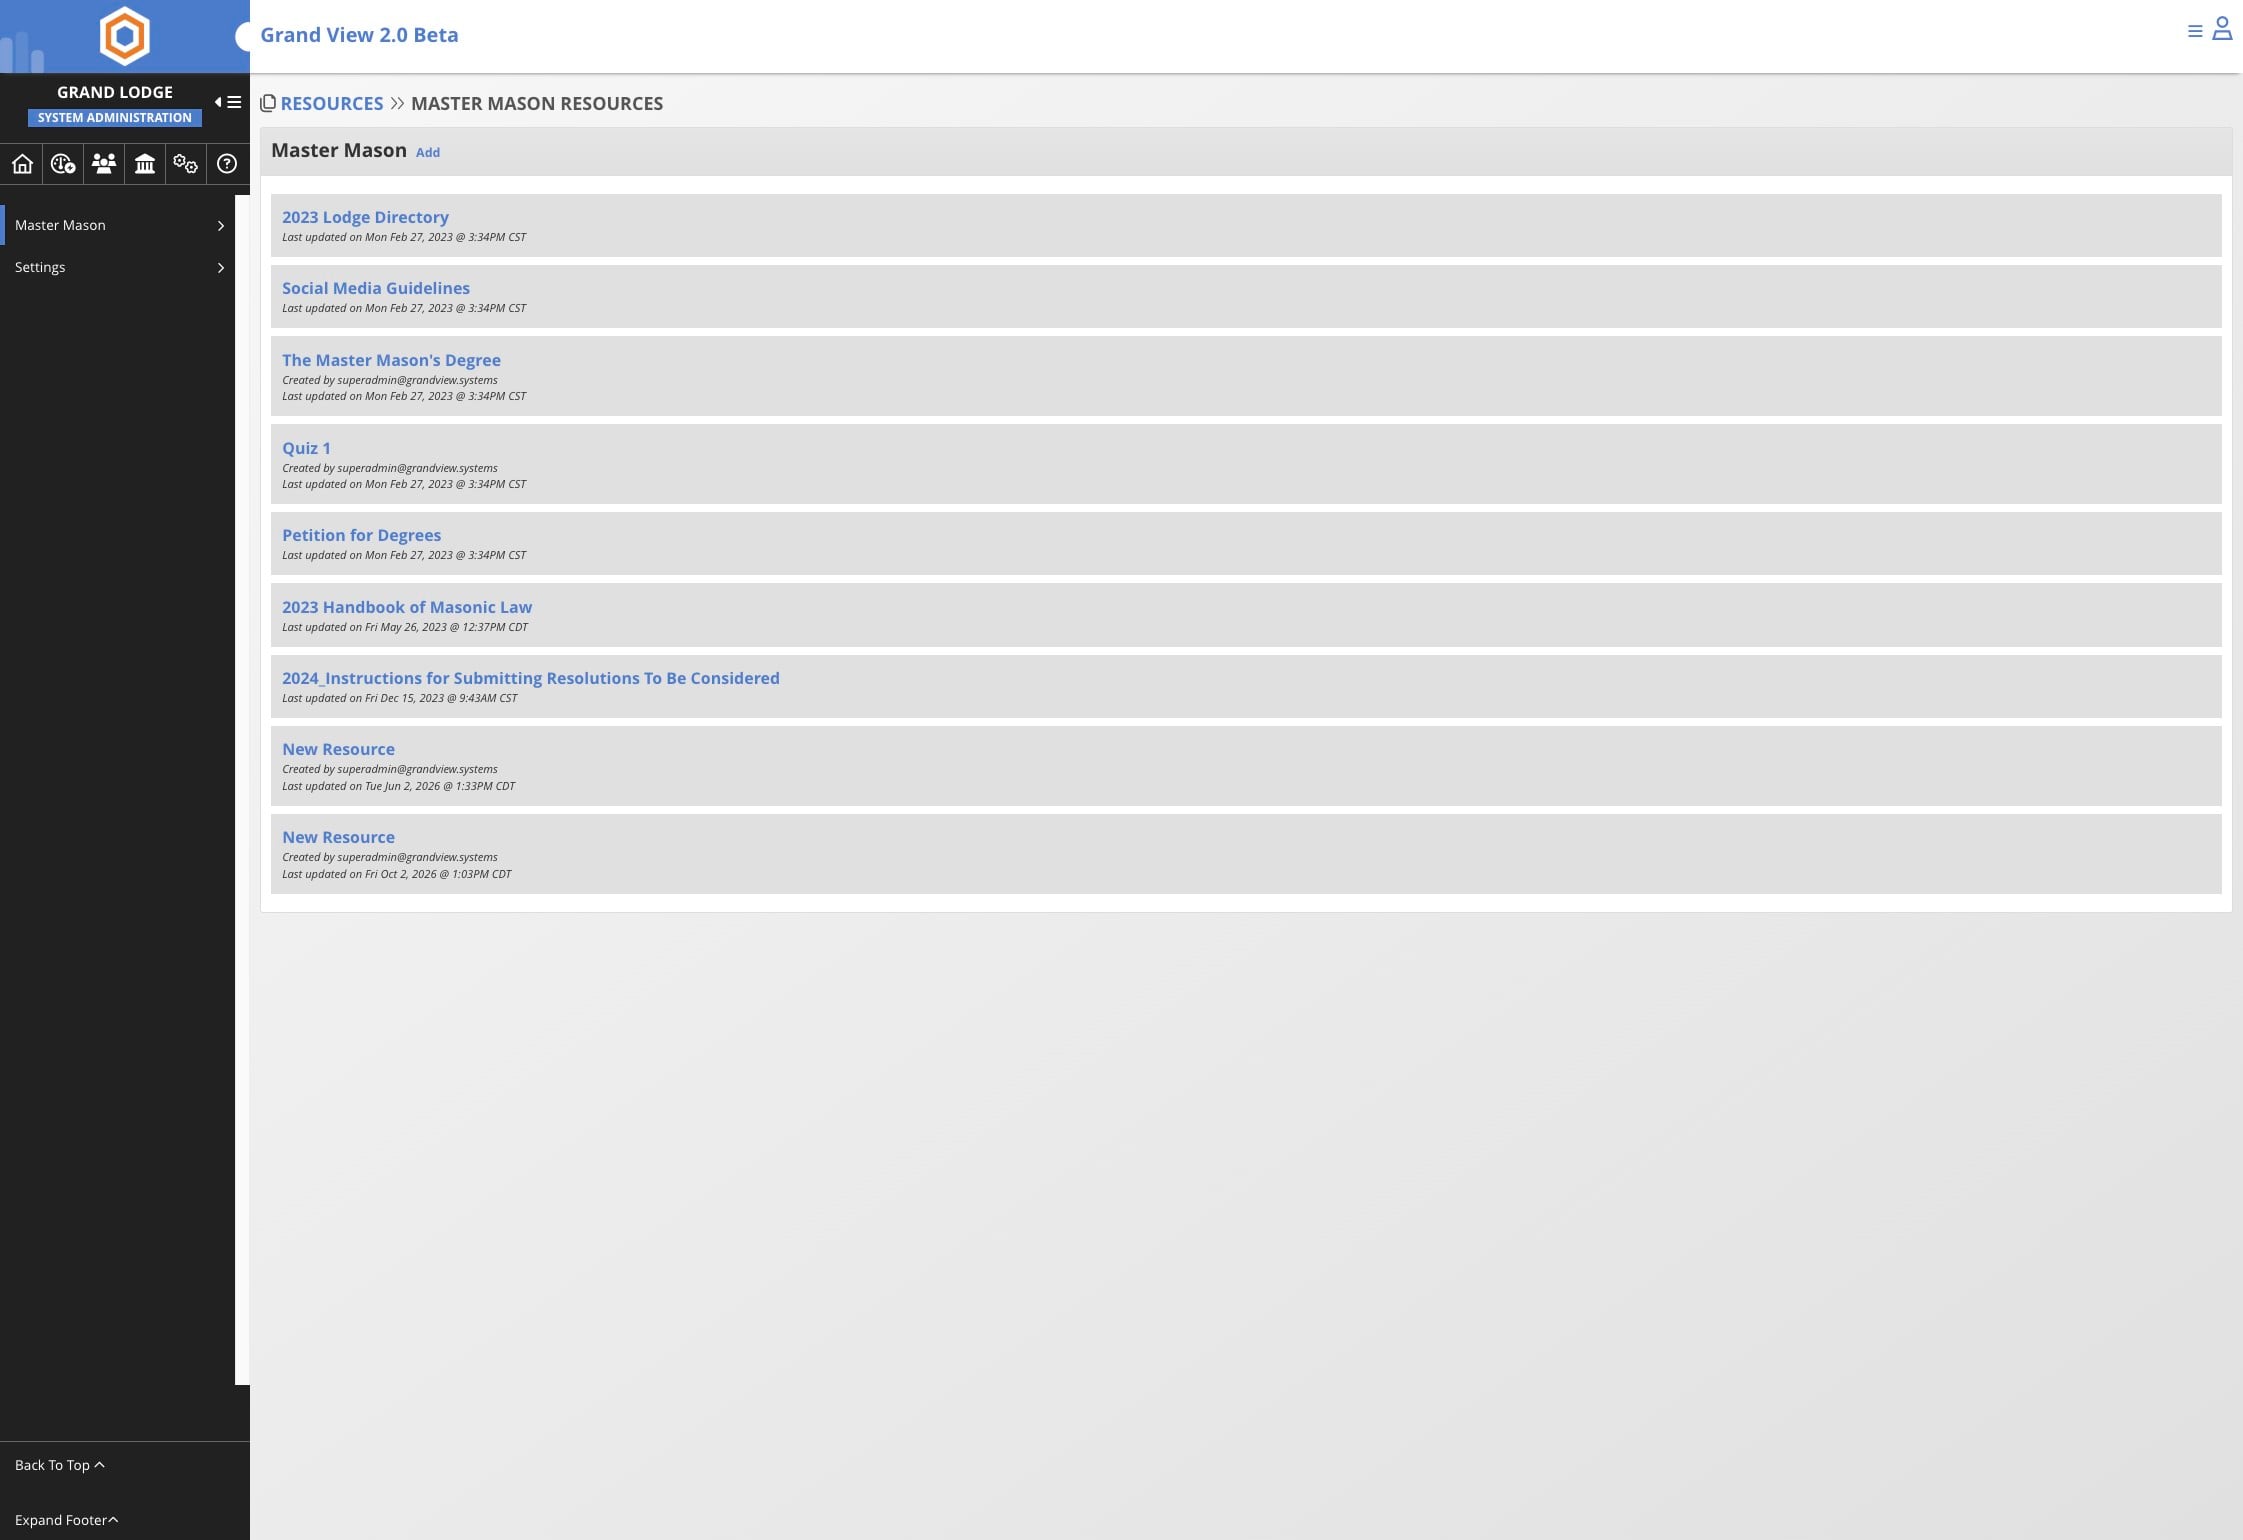Open the gears settings icon
The image size is (2243, 1540).
click(x=185, y=164)
